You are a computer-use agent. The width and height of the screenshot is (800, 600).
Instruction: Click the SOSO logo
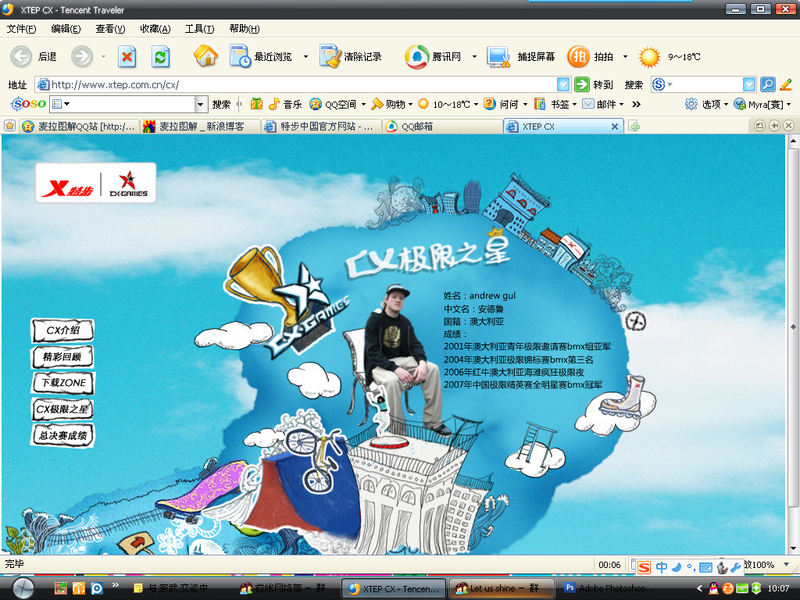click(29, 104)
